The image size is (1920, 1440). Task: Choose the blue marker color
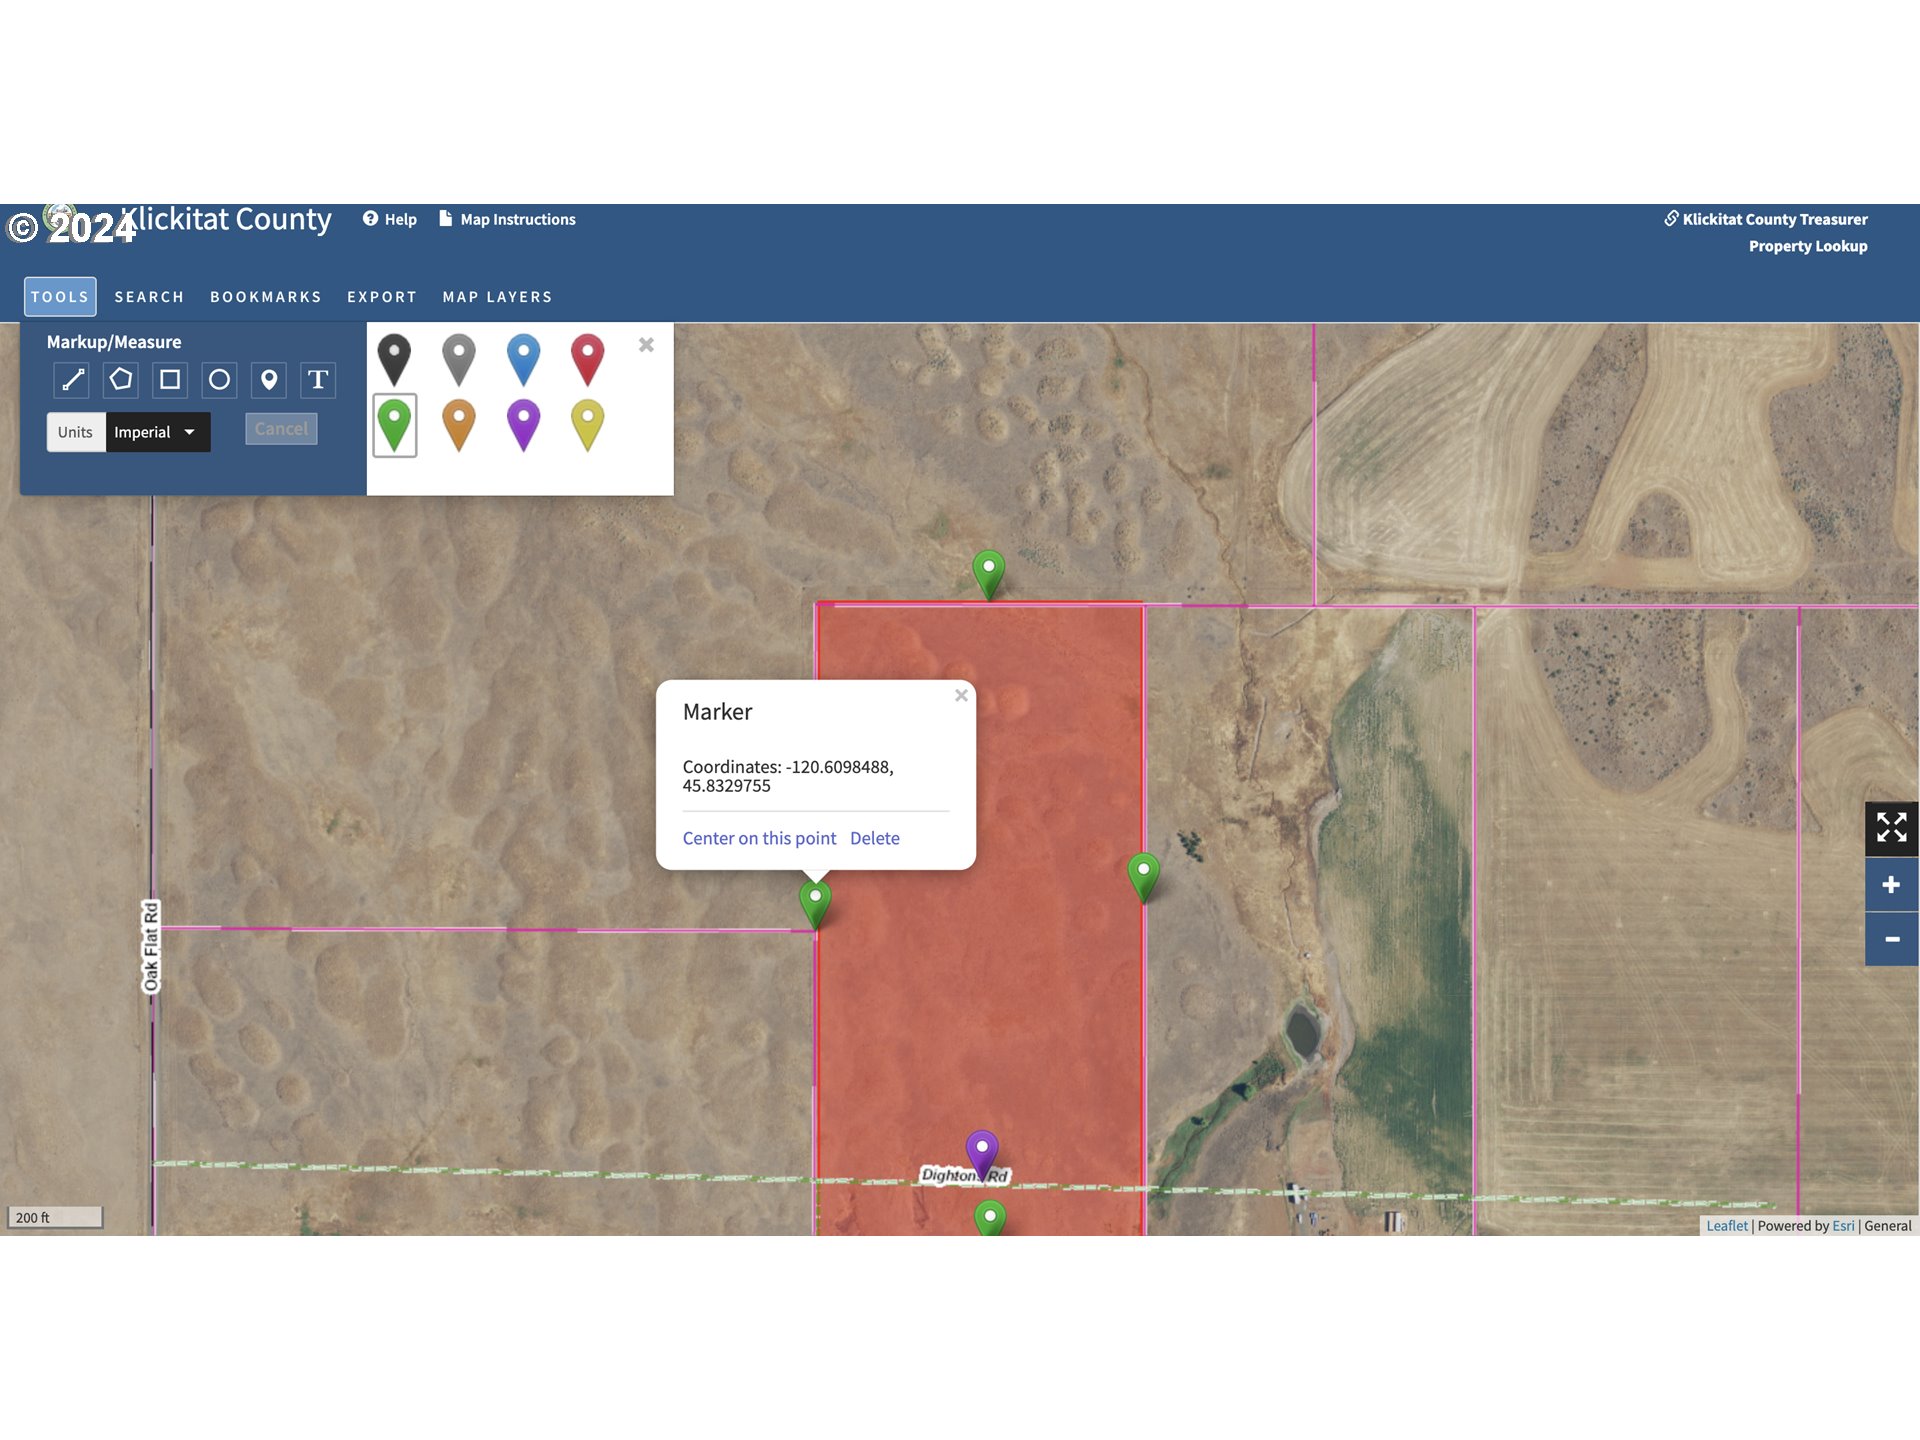click(523, 358)
